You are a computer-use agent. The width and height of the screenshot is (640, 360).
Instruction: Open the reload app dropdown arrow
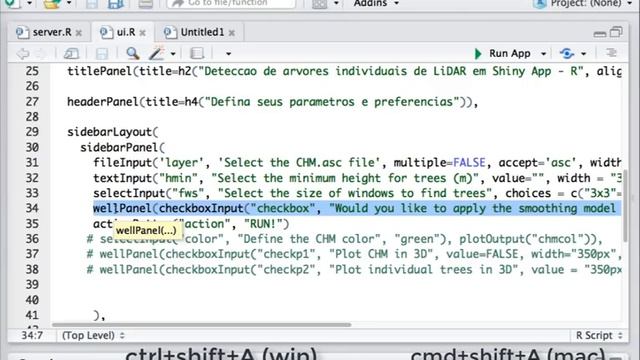(x=584, y=54)
